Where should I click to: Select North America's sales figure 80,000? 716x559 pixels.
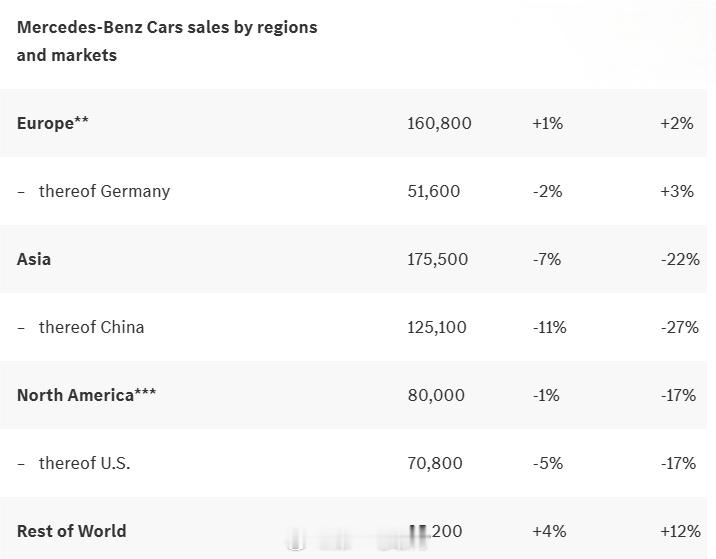tap(436, 395)
